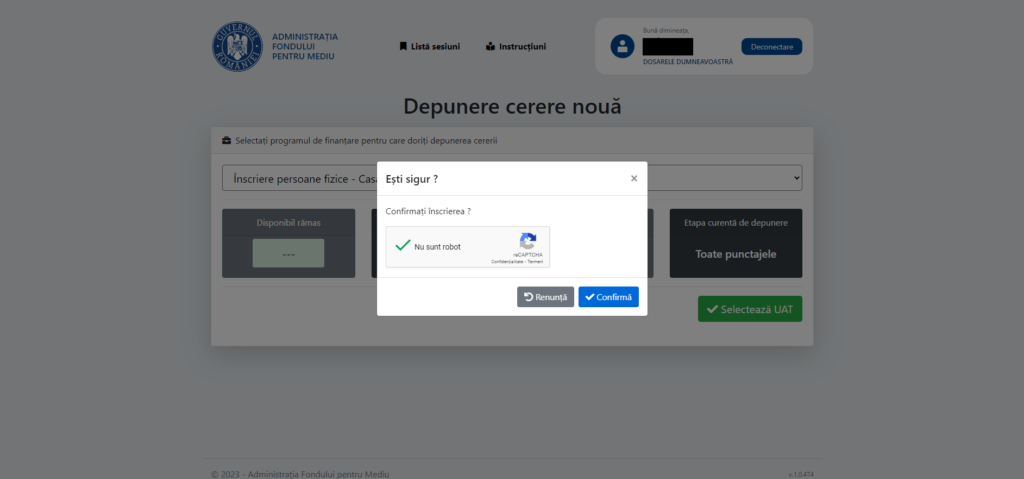Expand dropdown via its chevron arrow

click(x=796, y=178)
